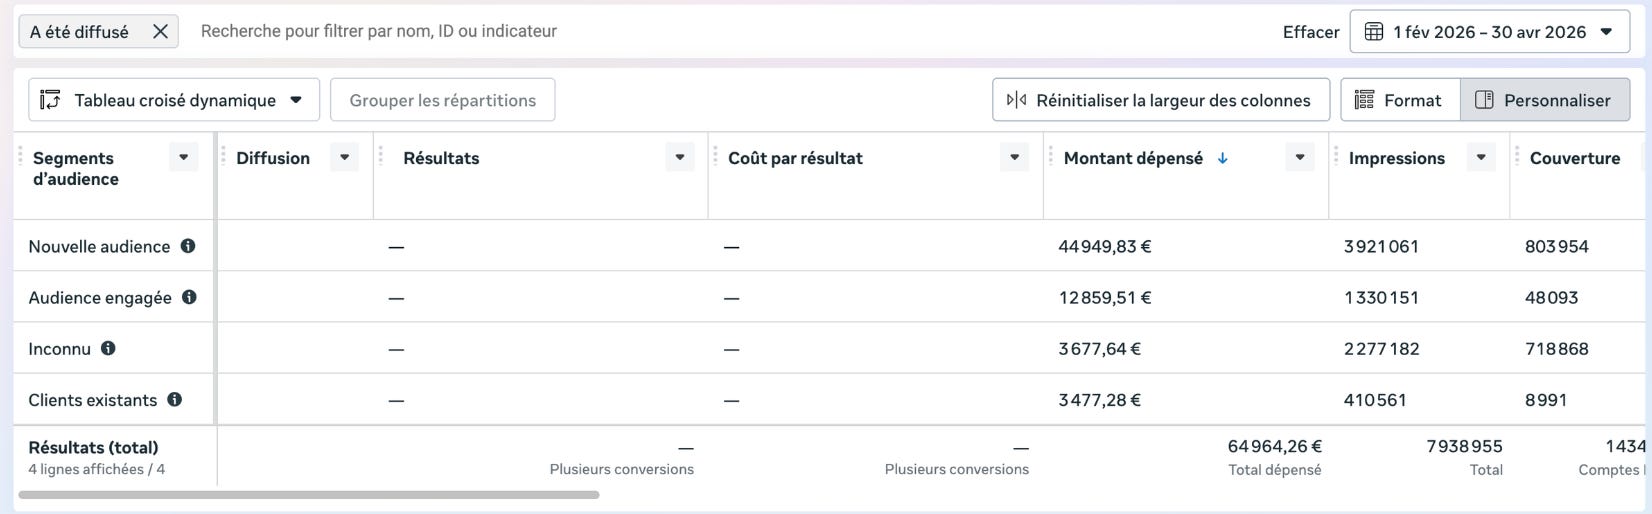Toggle the Personnaliser panel button
The image size is (1652, 514).
tap(1545, 100)
